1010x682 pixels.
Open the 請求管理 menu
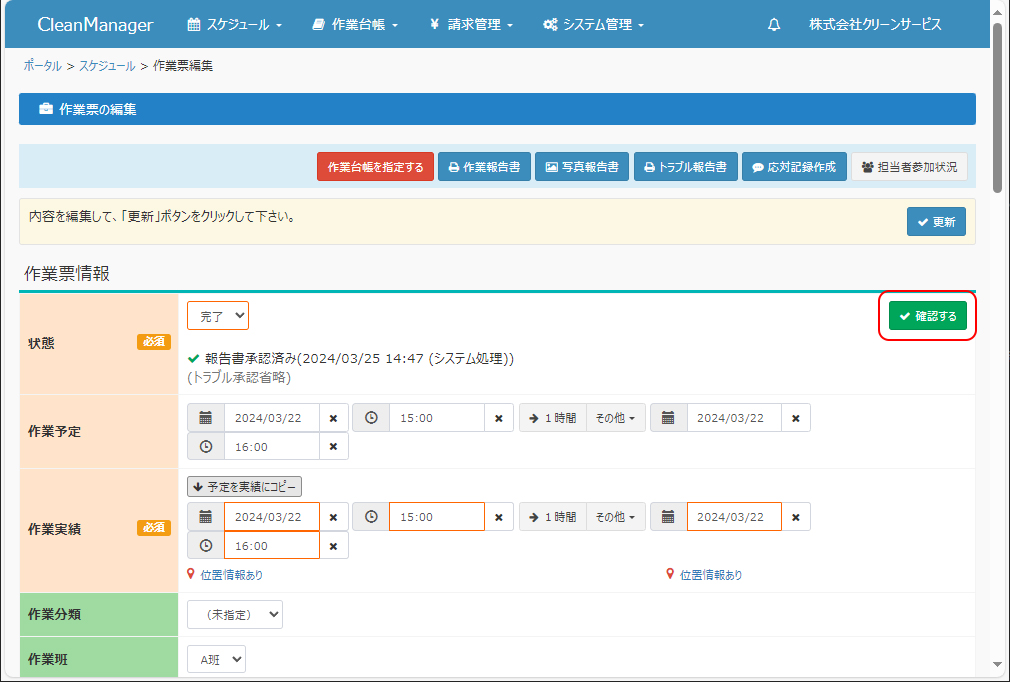coord(471,25)
